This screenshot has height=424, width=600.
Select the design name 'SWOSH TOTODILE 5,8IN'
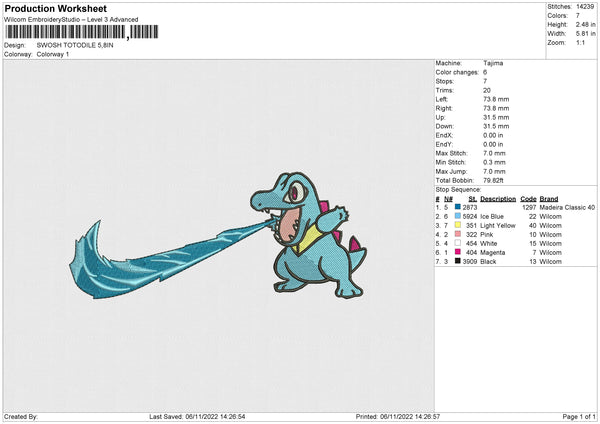tap(75, 45)
